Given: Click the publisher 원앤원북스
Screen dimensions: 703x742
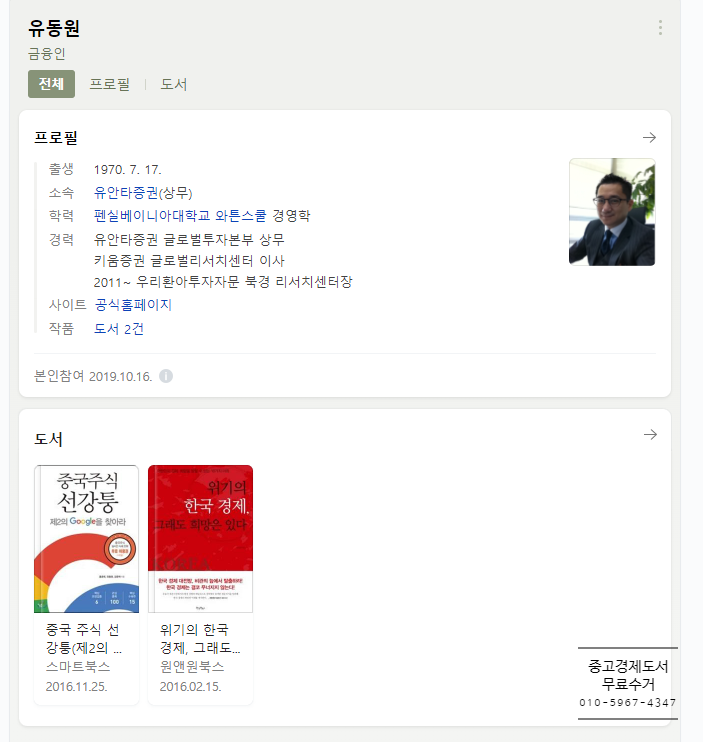Looking at the screenshot, I should click(192, 667).
